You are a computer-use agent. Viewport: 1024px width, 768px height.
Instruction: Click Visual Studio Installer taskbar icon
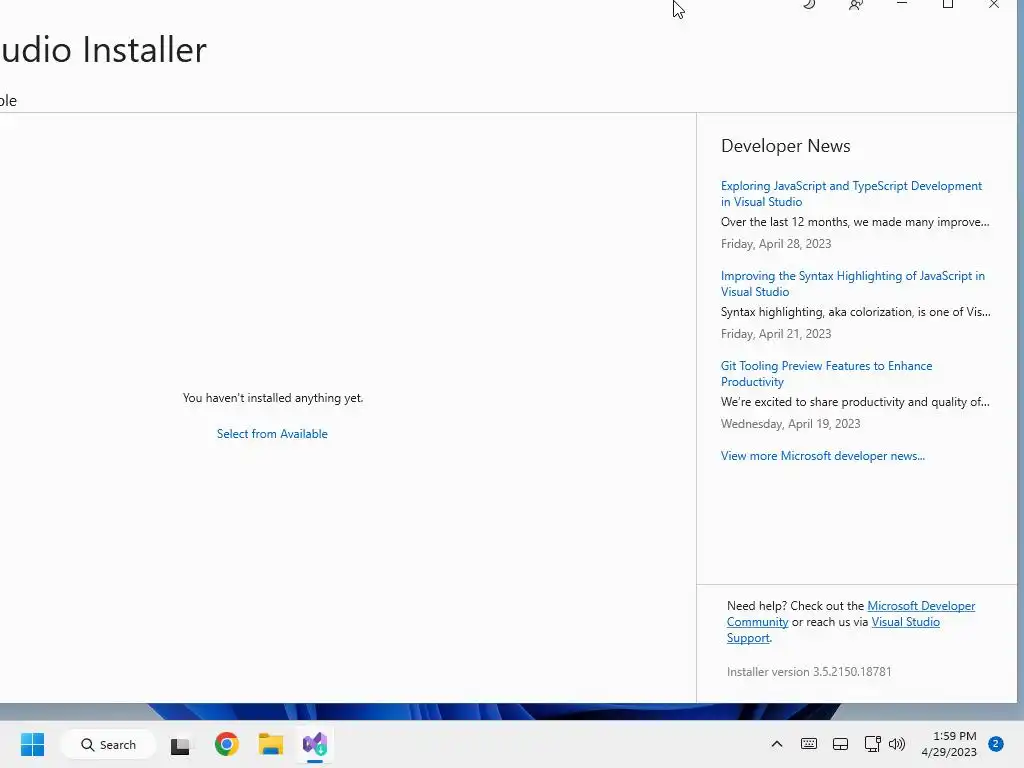(x=315, y=744)
